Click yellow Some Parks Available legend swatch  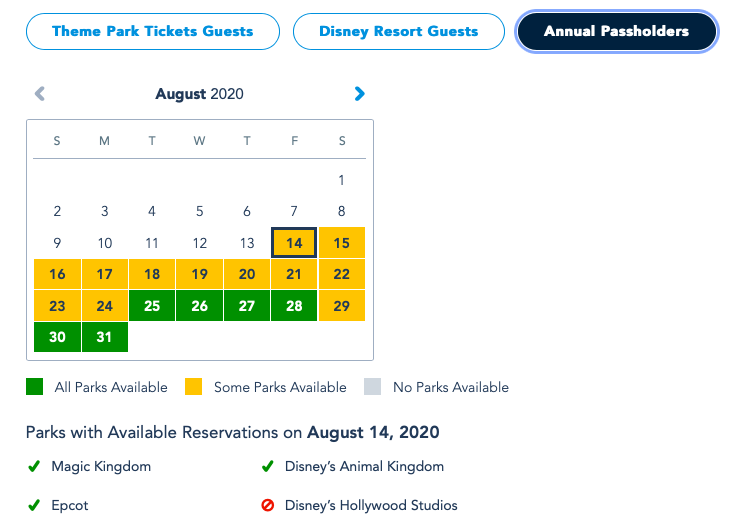pyautogui.click(x=195, y=387)
